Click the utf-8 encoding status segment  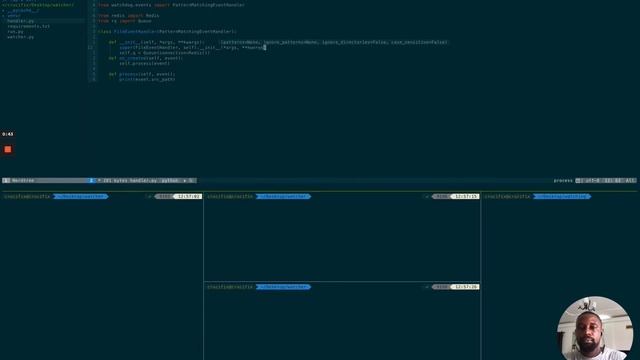592,180
